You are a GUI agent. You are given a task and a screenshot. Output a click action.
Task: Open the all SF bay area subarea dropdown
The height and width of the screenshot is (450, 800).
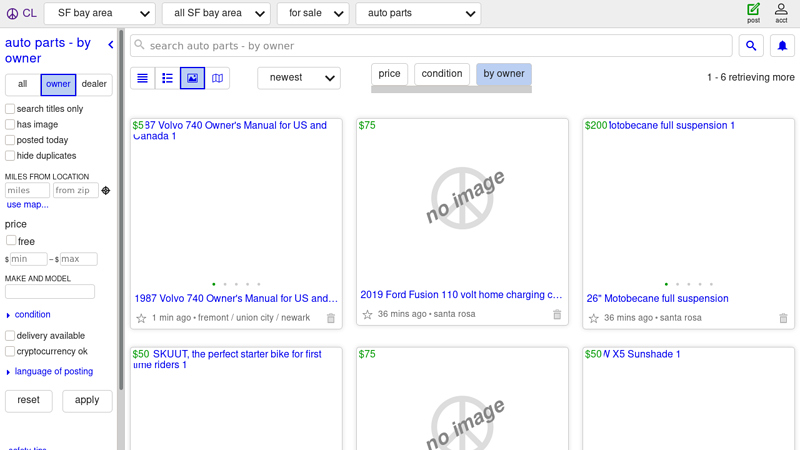216,13
